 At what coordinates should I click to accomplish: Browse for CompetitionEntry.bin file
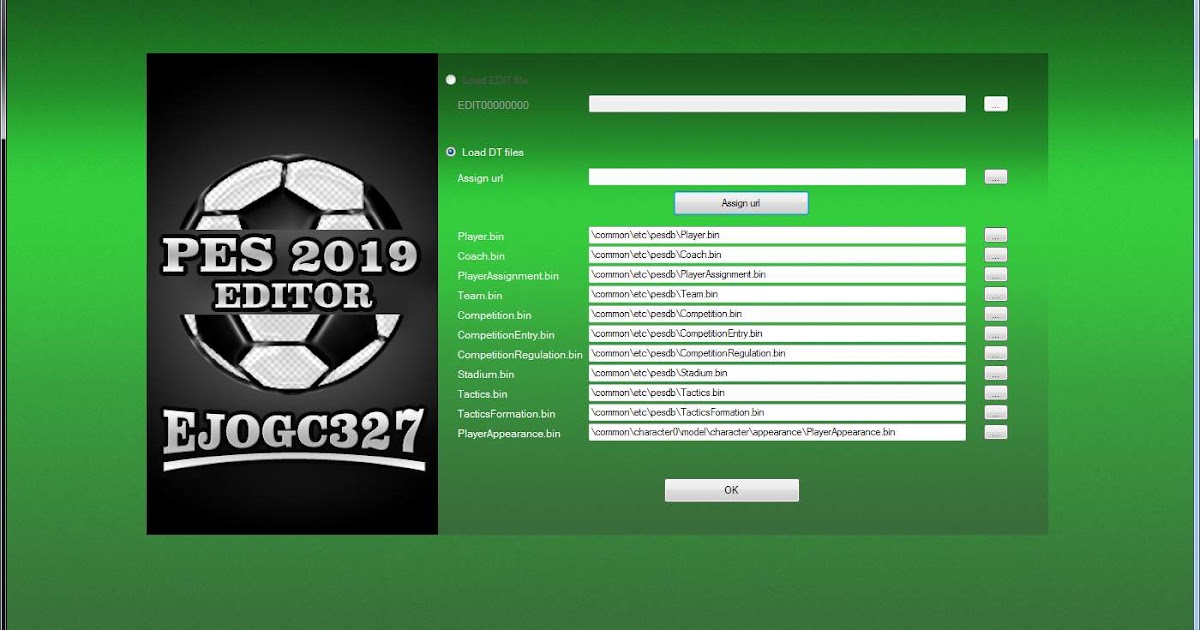(996, 334)
